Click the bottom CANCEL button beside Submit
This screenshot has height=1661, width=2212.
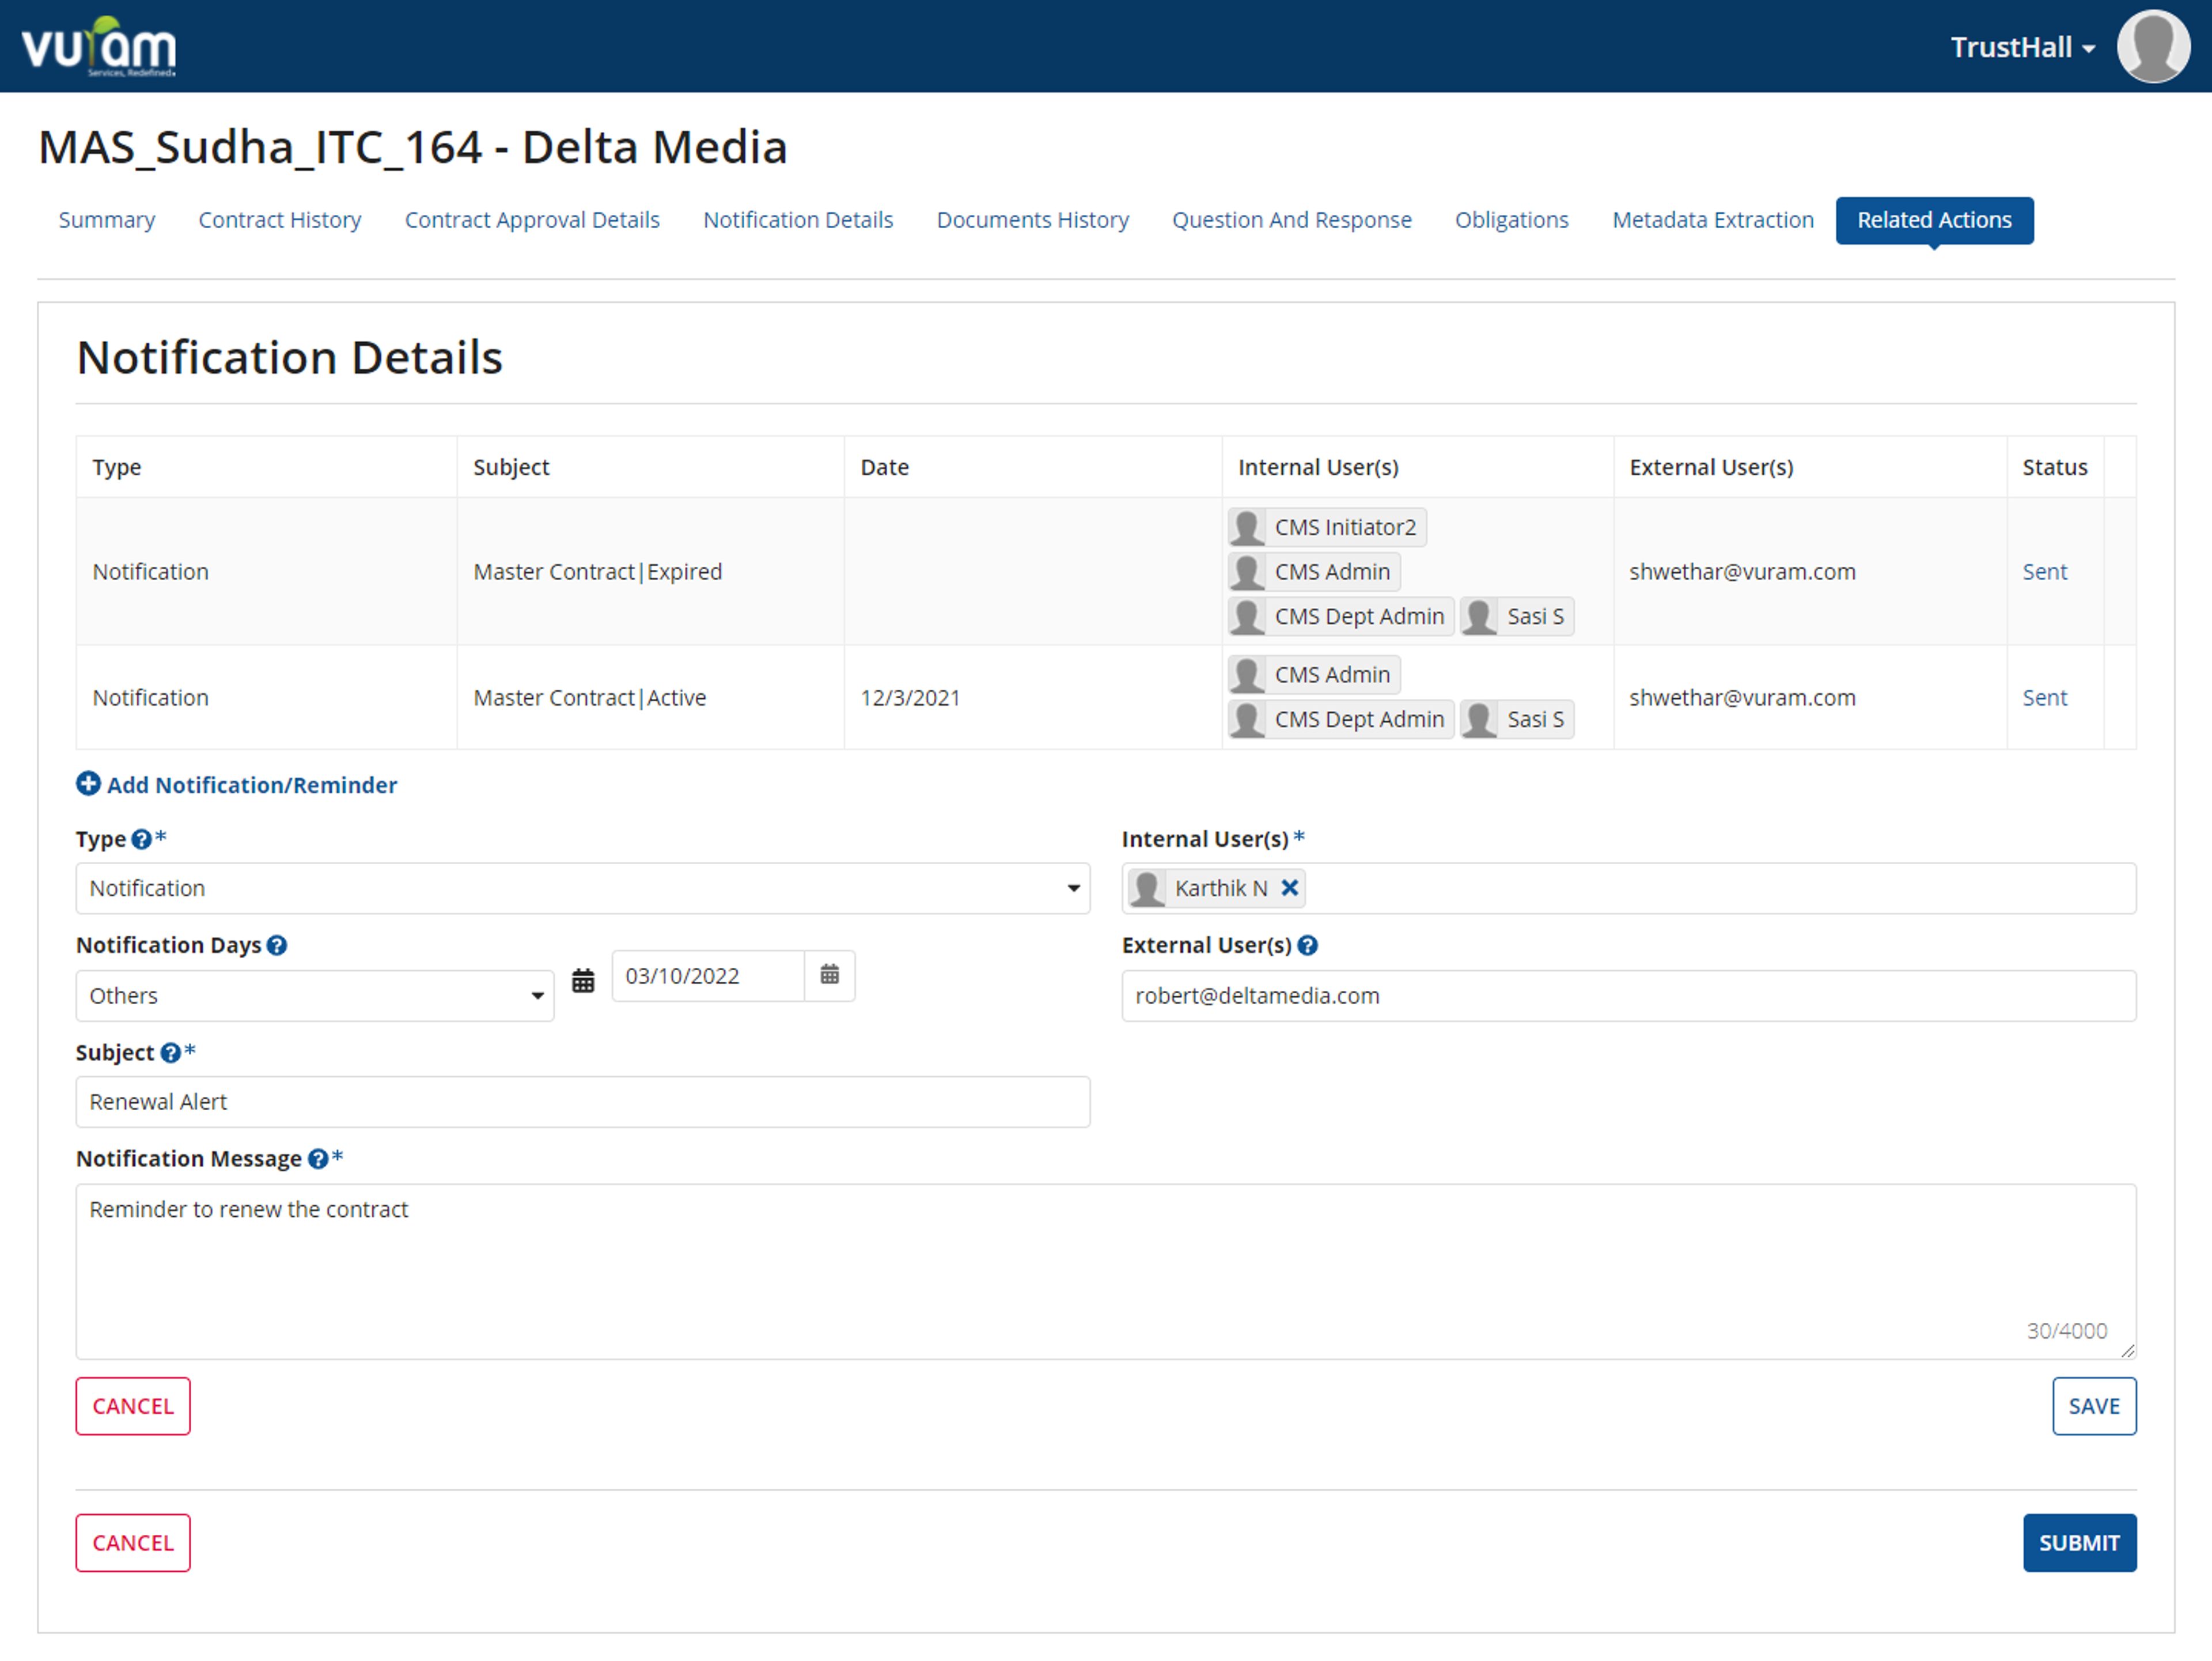pos(133,1542)
